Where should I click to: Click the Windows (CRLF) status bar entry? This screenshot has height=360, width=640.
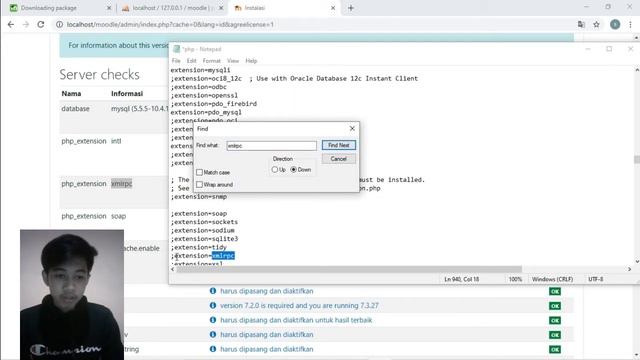coord(552,279)
